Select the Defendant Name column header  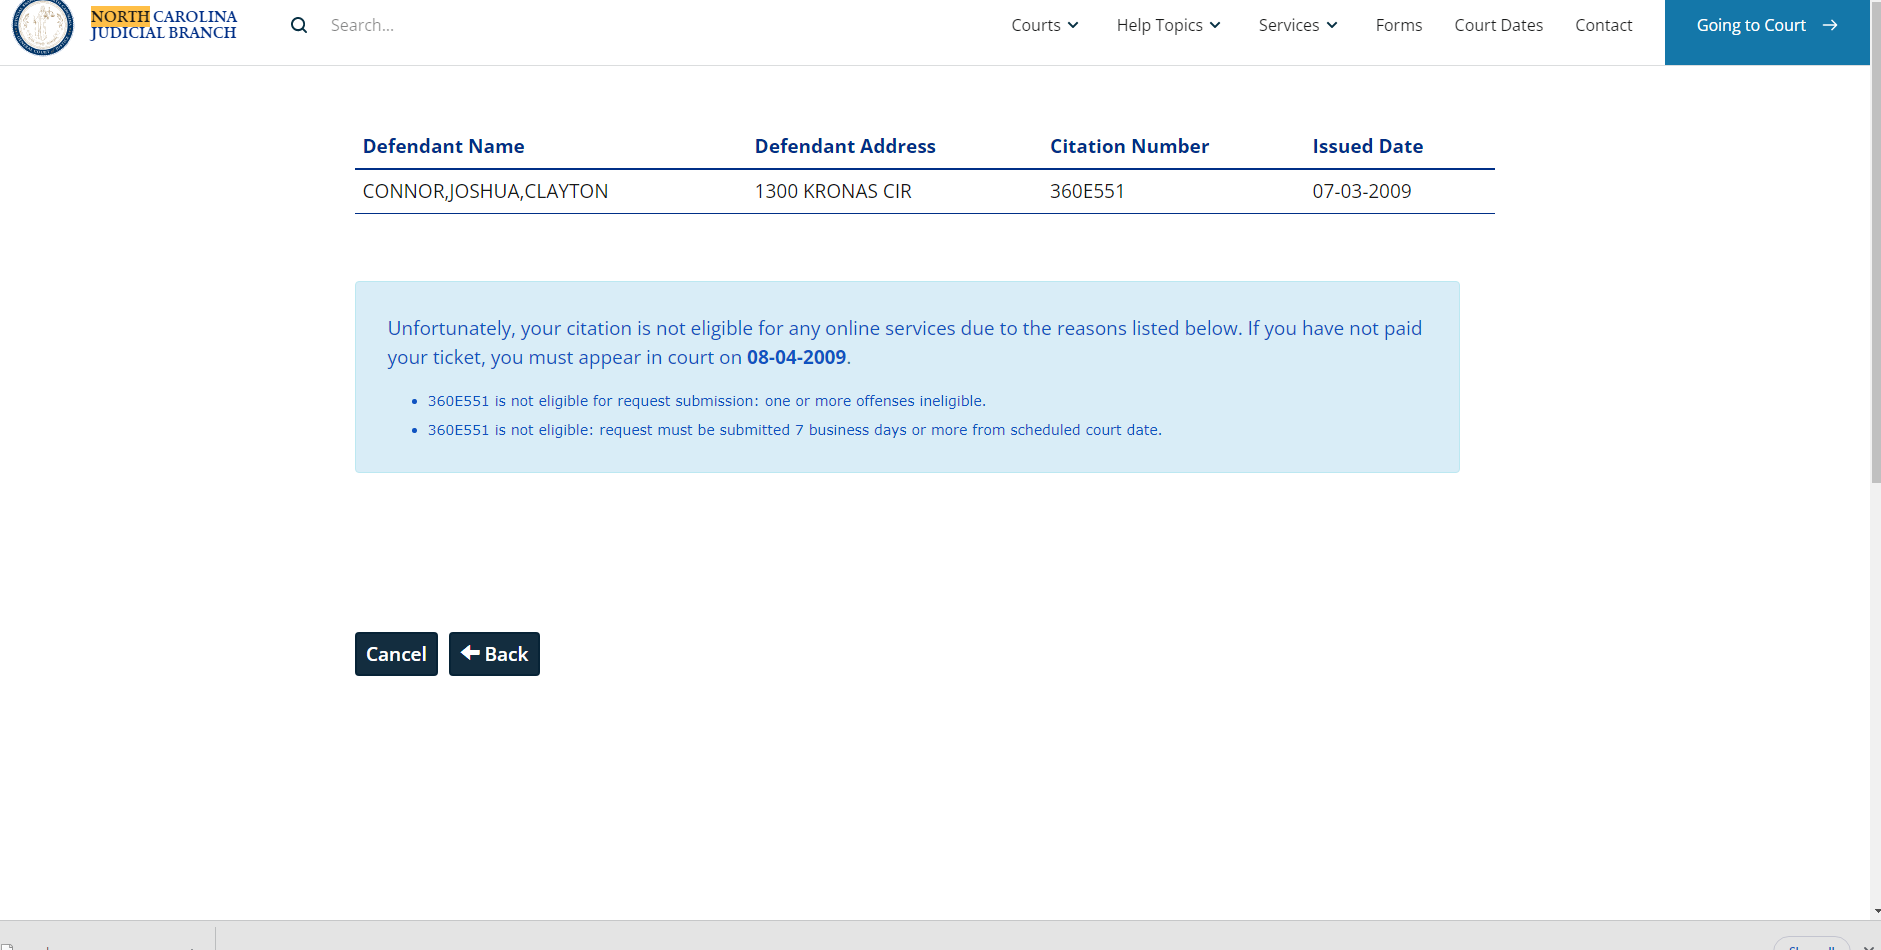[x=443, y=146]
